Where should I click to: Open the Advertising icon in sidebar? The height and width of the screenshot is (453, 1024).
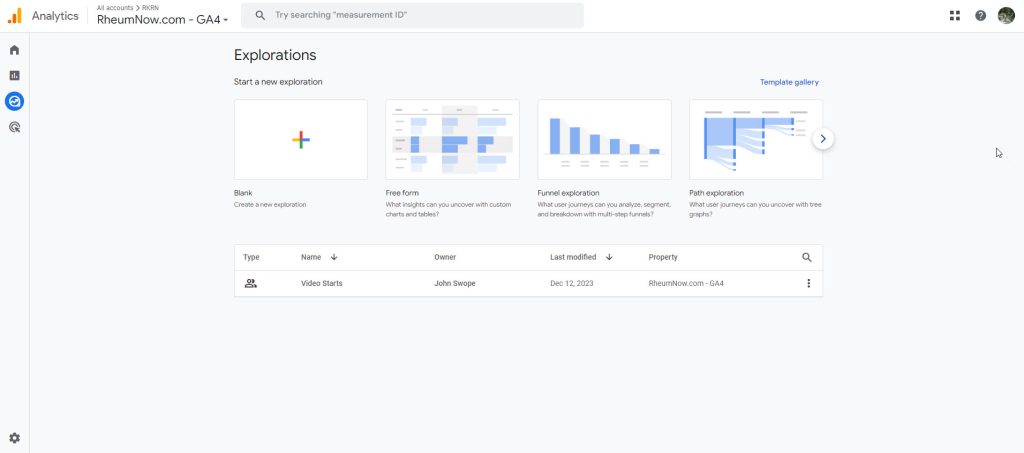[x=14, y=127]
